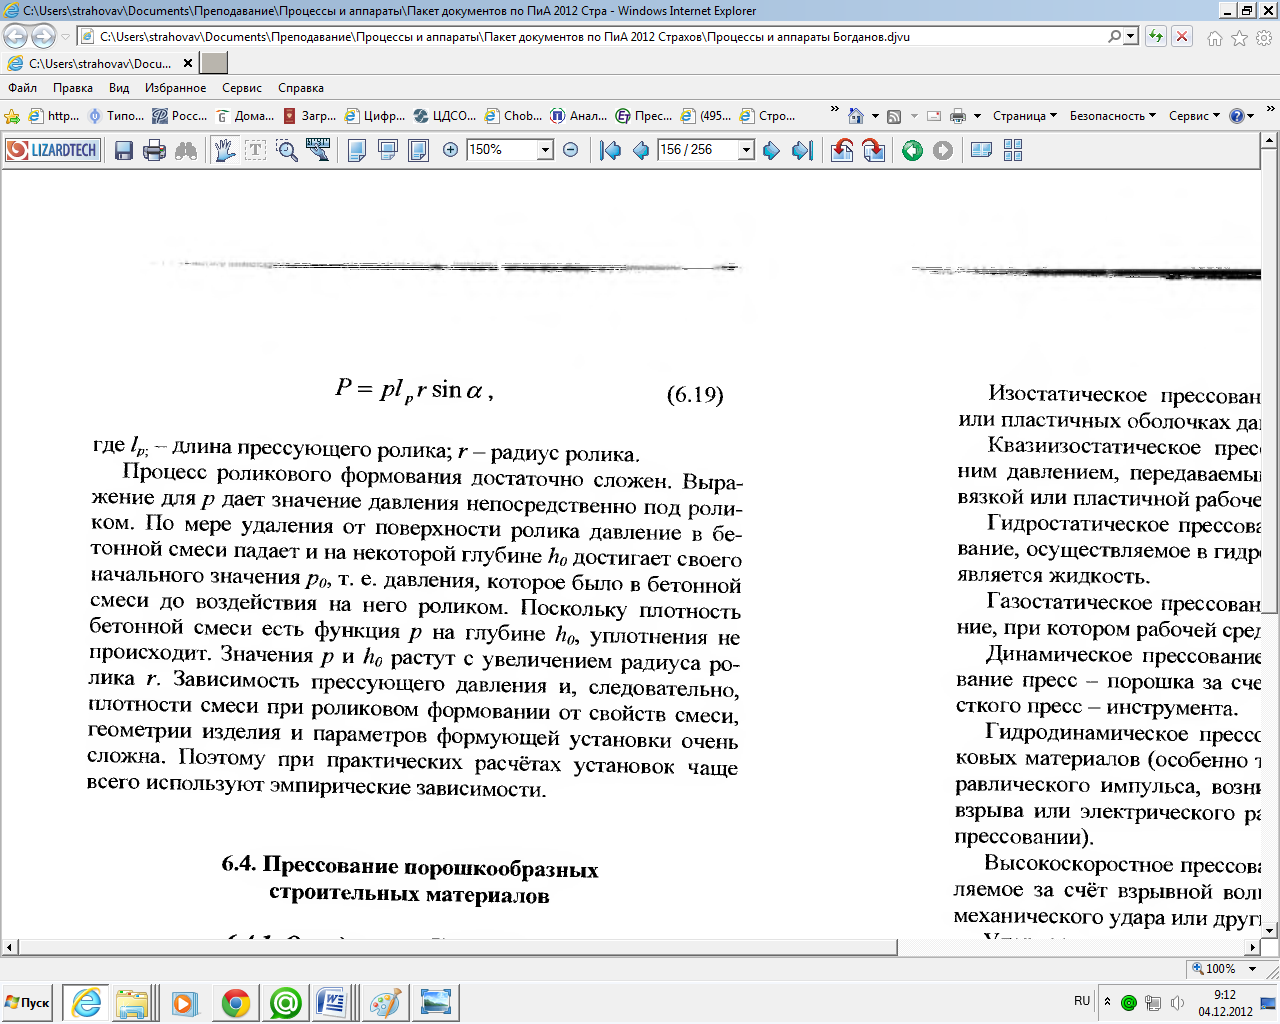Image resolution: width=1280 pixels, height=1024 pixels.
Task: Click the LizardTech logo button
Action: [x=53, y=150]
